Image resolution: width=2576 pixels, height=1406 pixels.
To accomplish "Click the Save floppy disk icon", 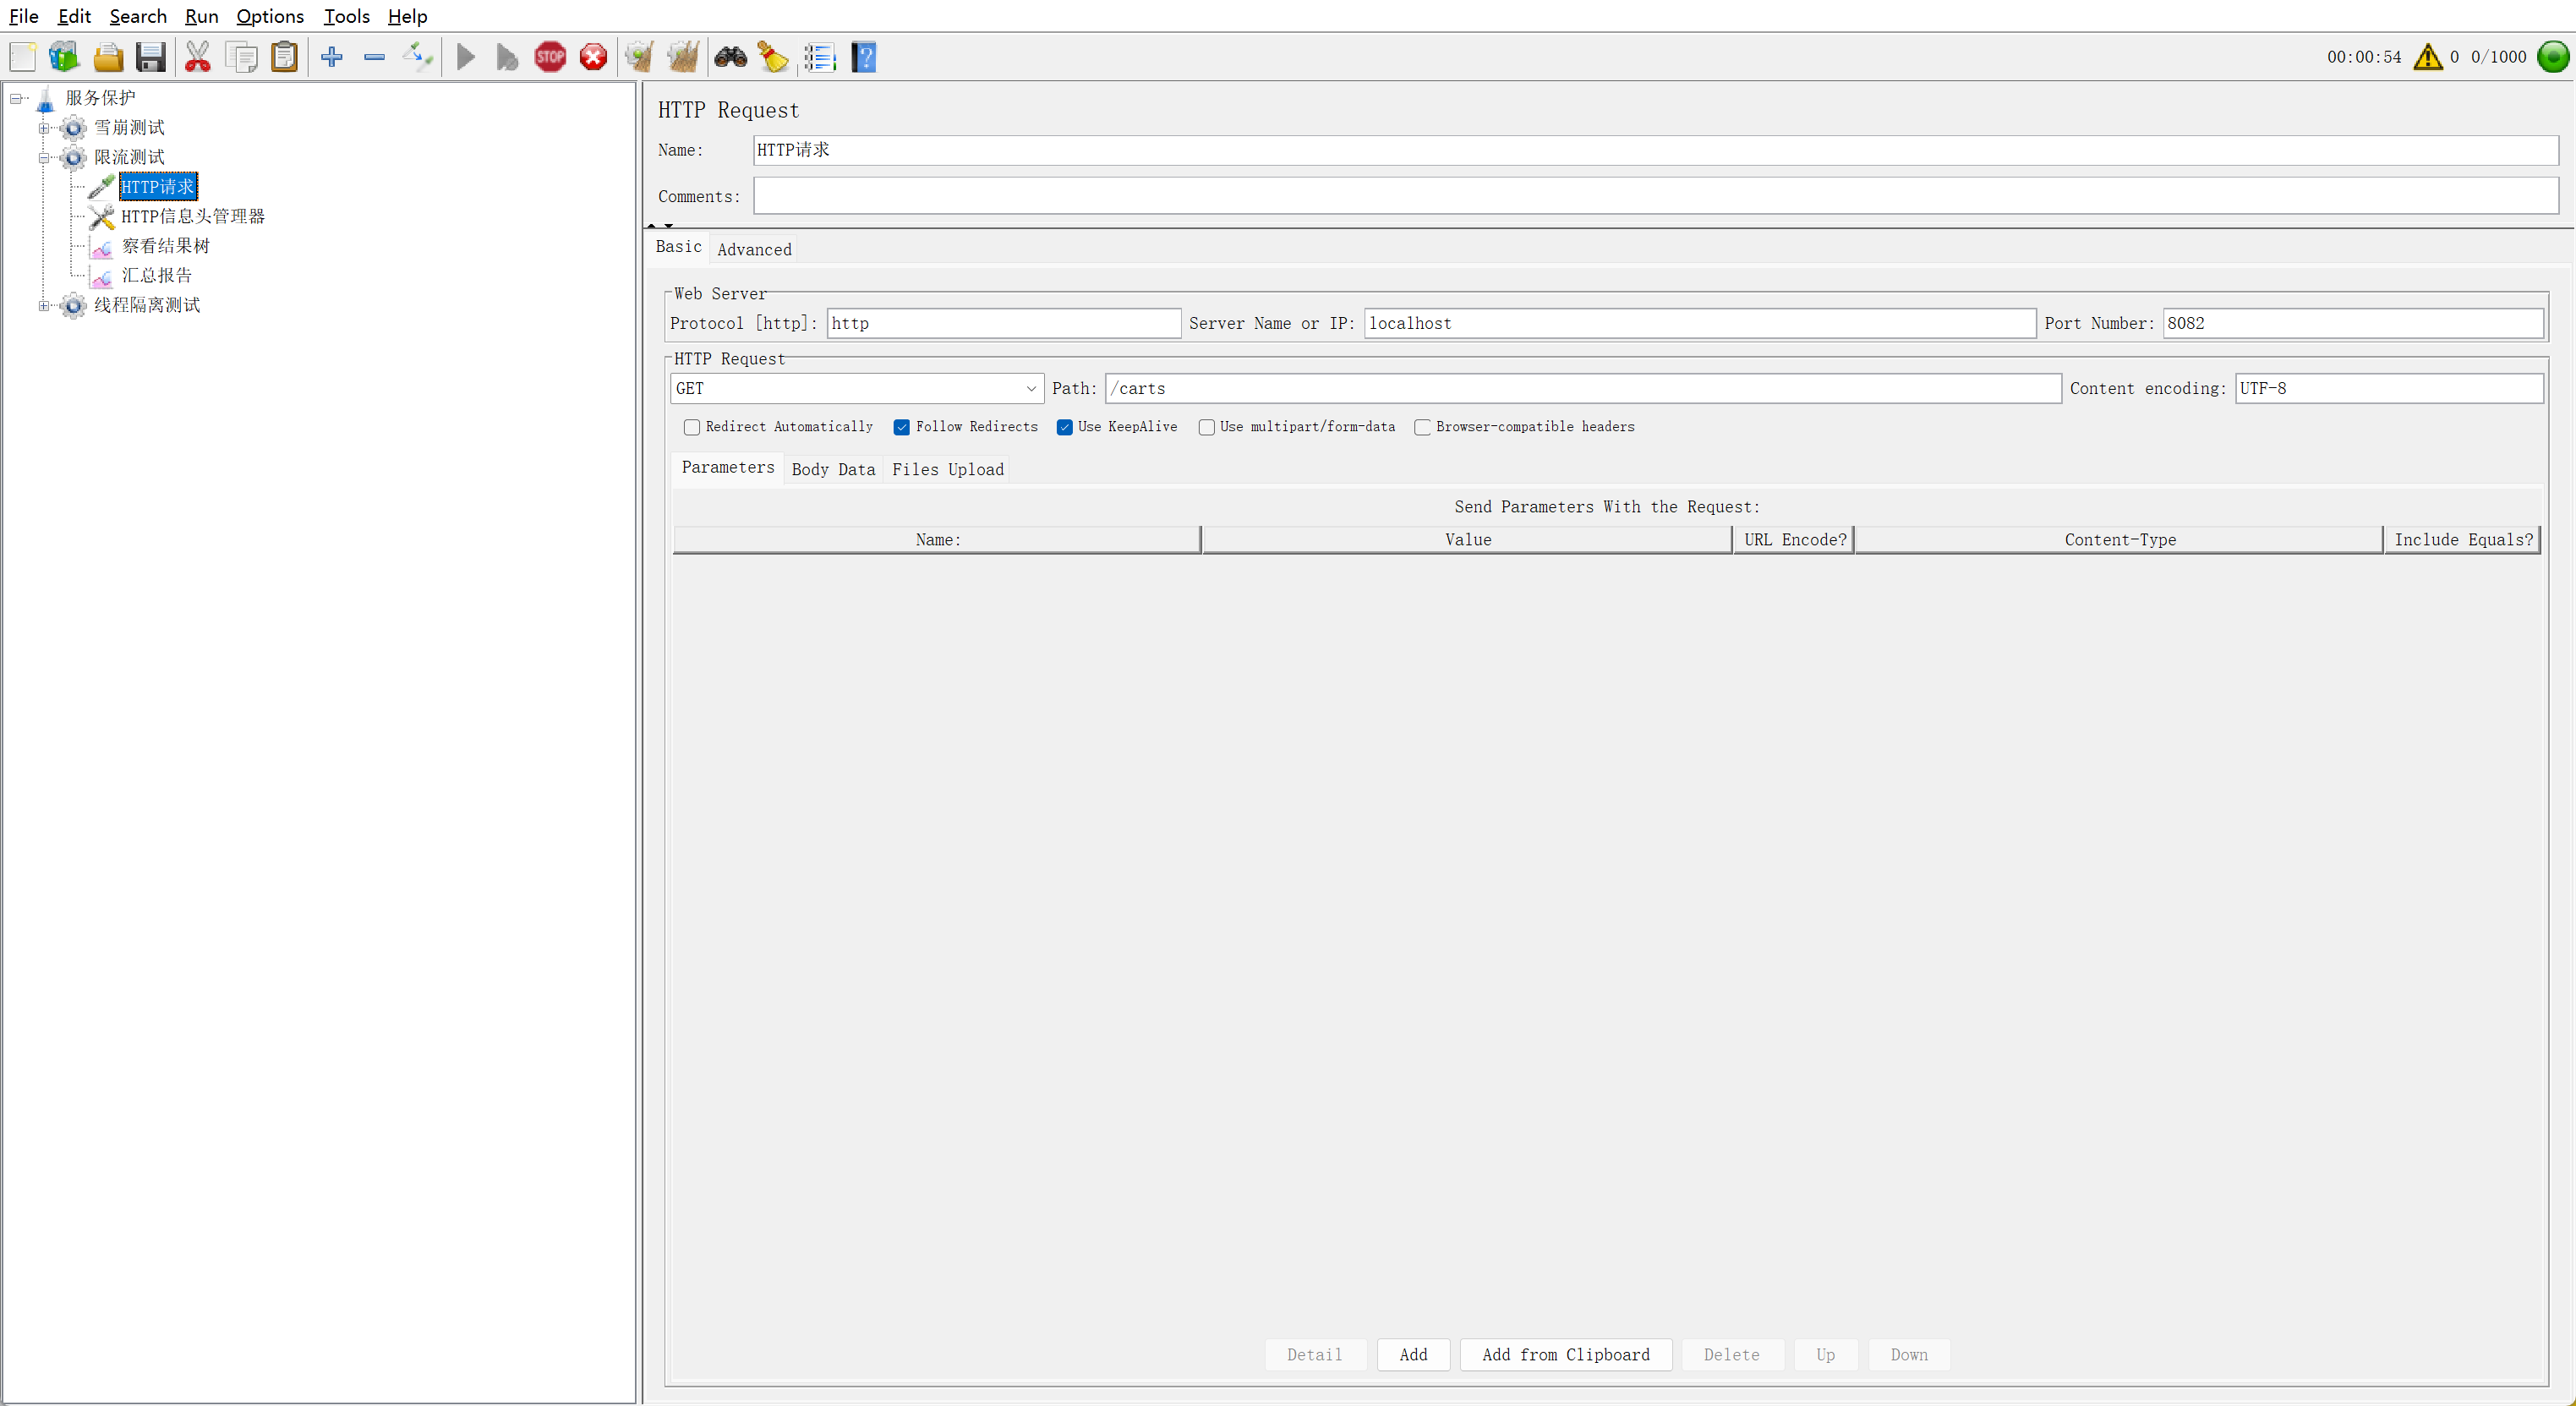I will tap(151, 57).
